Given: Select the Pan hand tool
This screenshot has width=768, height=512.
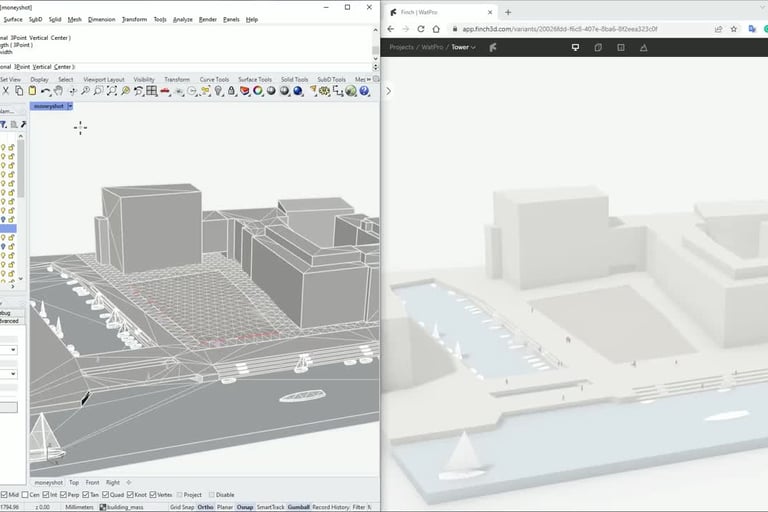Looking at the screenshot, I should [58, 91].
